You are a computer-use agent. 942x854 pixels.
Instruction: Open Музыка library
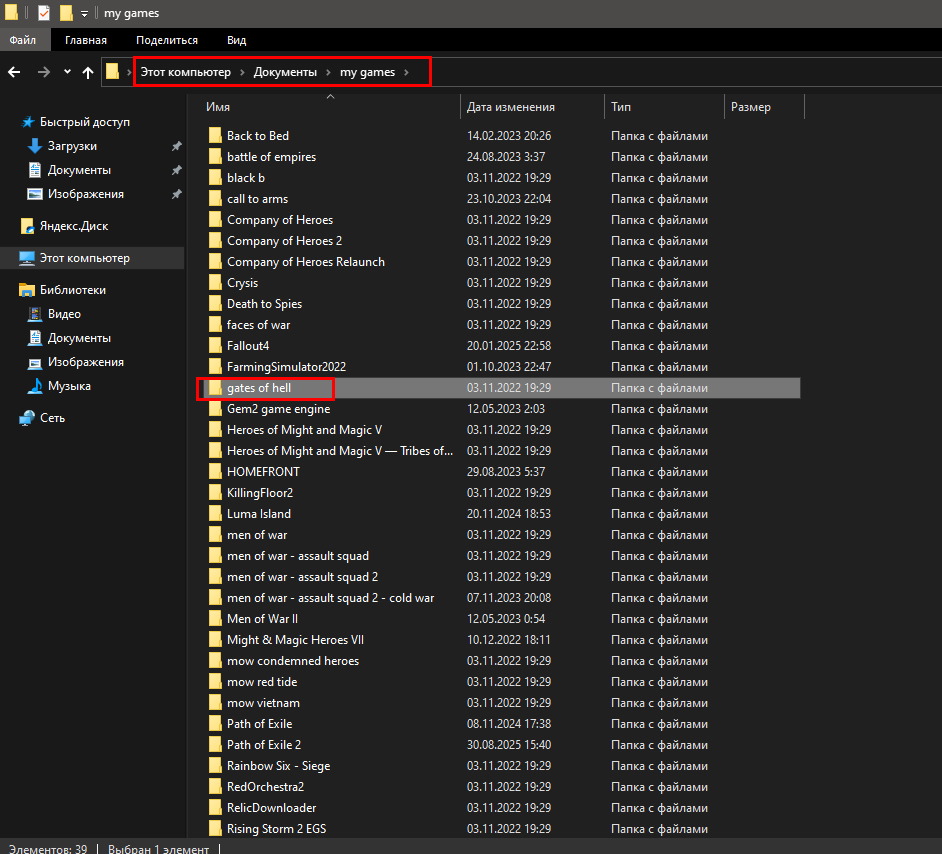(x=69, y=386)
